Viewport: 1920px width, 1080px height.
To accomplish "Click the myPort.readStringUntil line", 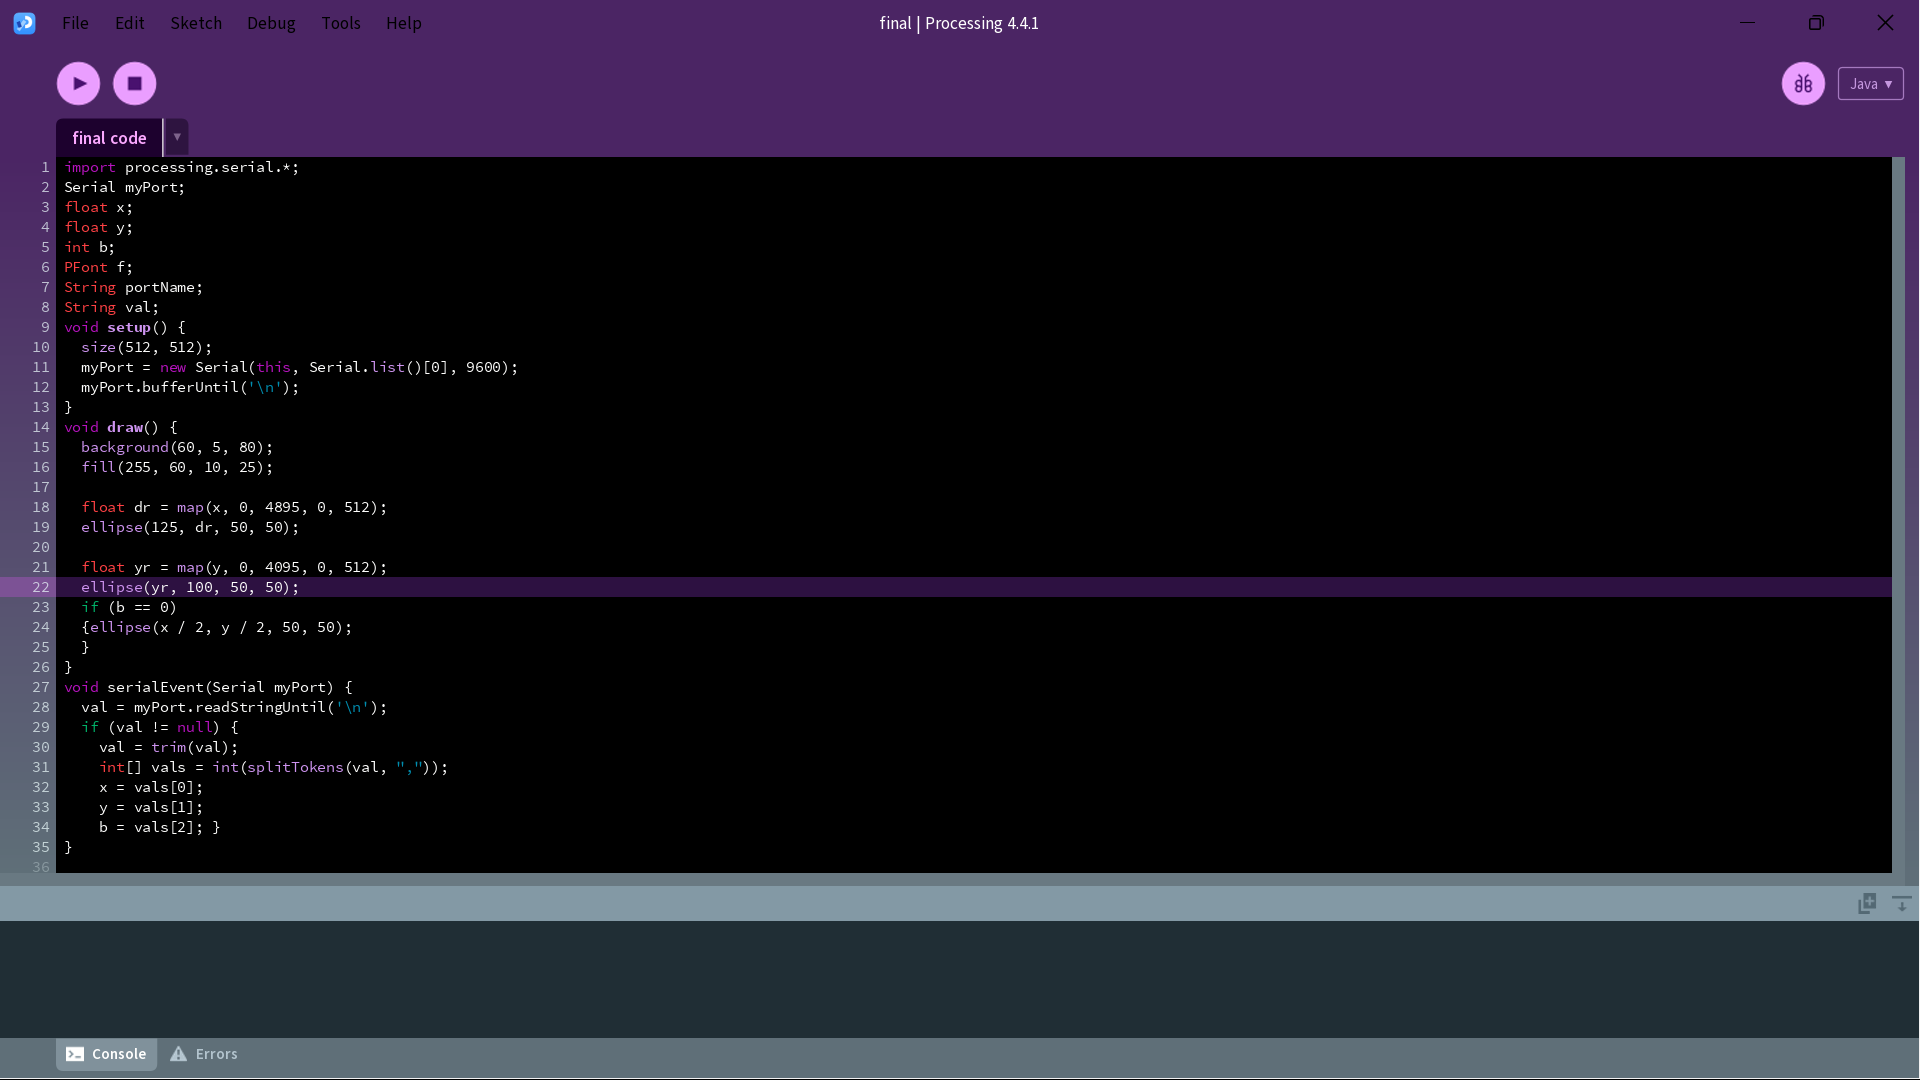I will 234,707.
